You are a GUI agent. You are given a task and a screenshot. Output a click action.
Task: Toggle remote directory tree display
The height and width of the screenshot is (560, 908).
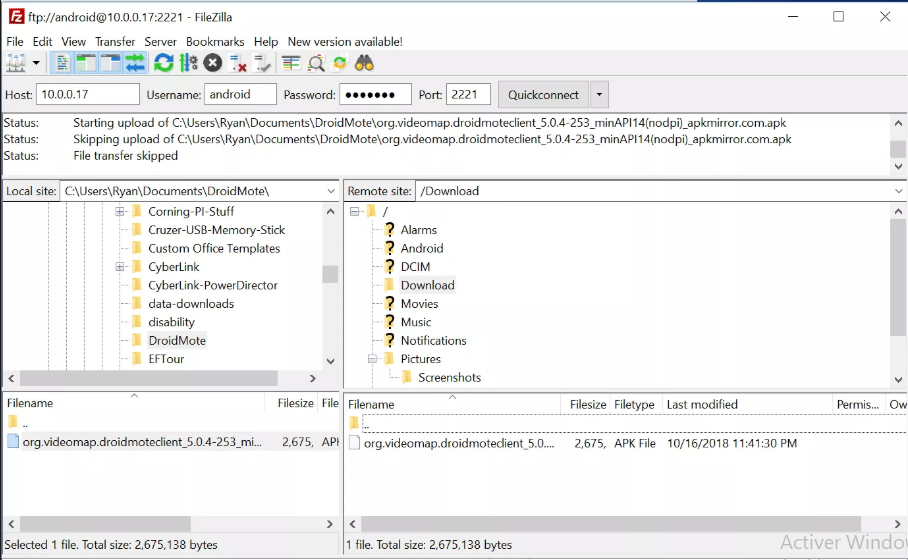[x=110, y=63]
